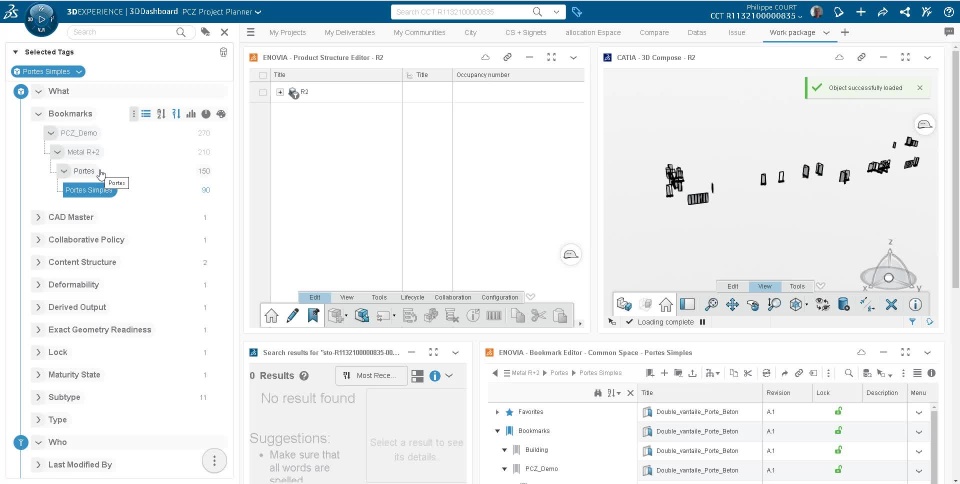Click the database cylinder icon in 3D Compose toolbar

tap(843, 304)
